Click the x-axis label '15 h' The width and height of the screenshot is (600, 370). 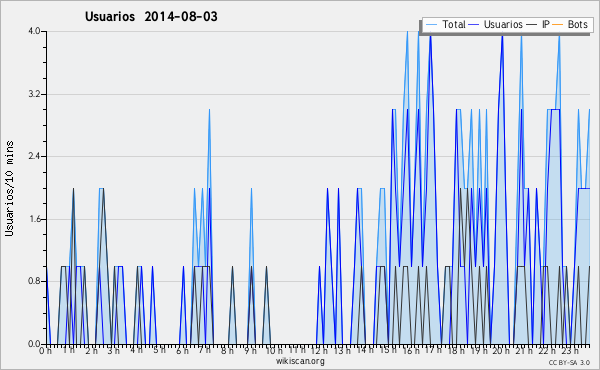[388, 350]
